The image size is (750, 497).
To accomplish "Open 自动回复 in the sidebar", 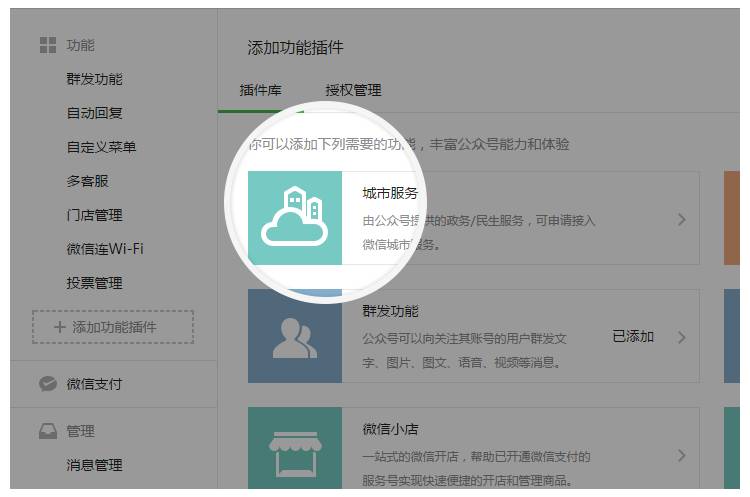I will [95, 113].
